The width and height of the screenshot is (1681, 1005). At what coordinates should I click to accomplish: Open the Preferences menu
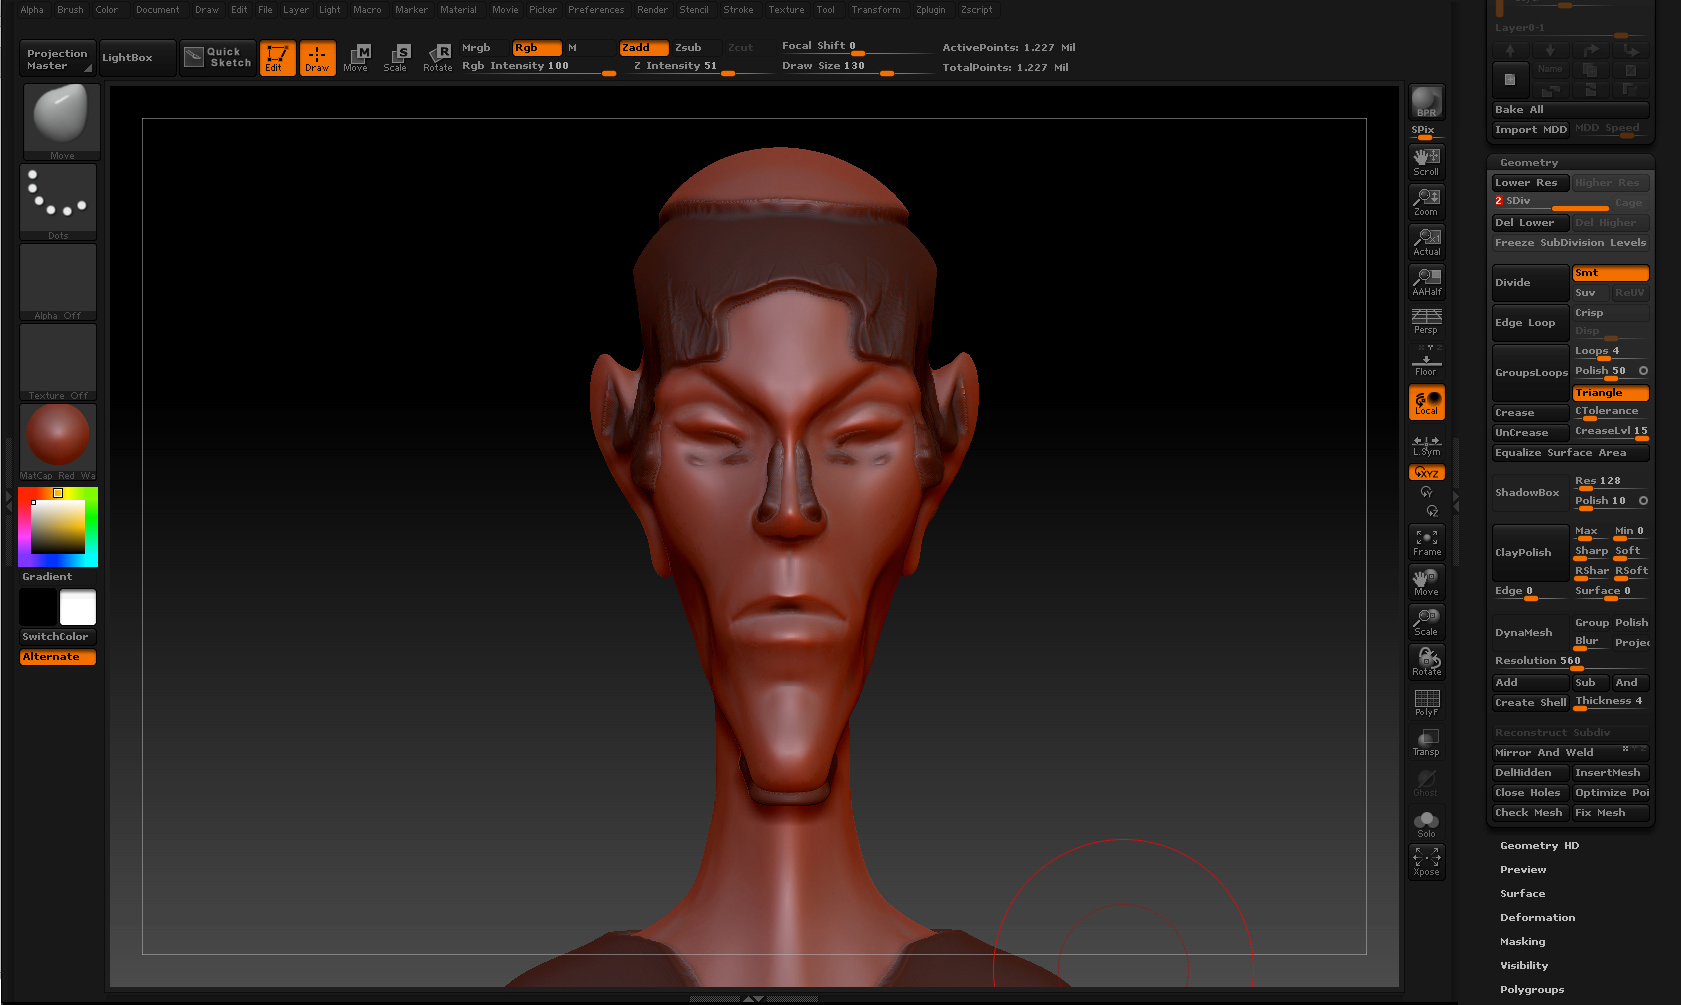tap(596, 10)
